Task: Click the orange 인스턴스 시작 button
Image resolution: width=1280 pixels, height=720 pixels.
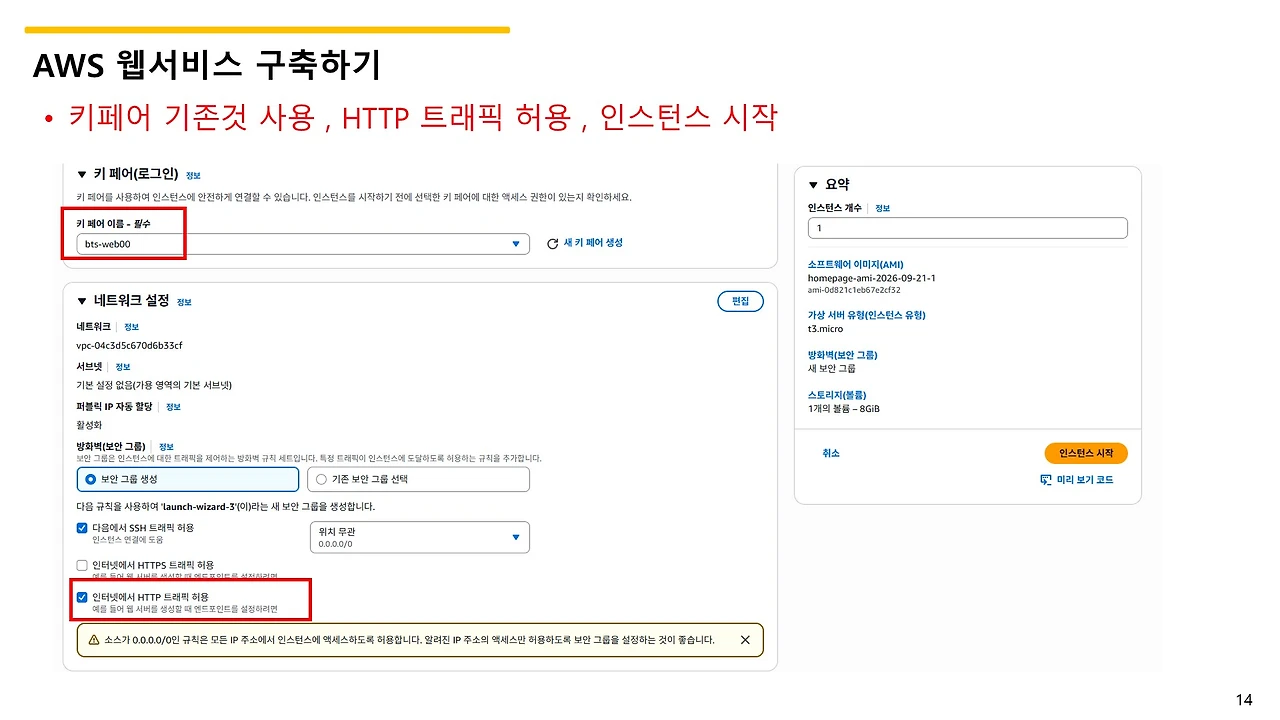Action: point(1086,453)
